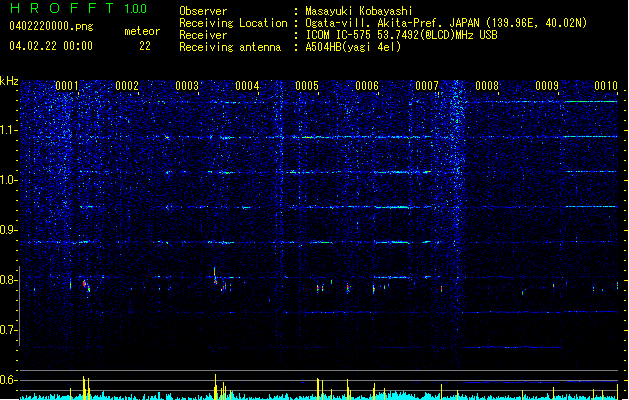The image size is (629, 400).
Task: Click the version number 1.0.0
Action: click(x=136, y=8)
